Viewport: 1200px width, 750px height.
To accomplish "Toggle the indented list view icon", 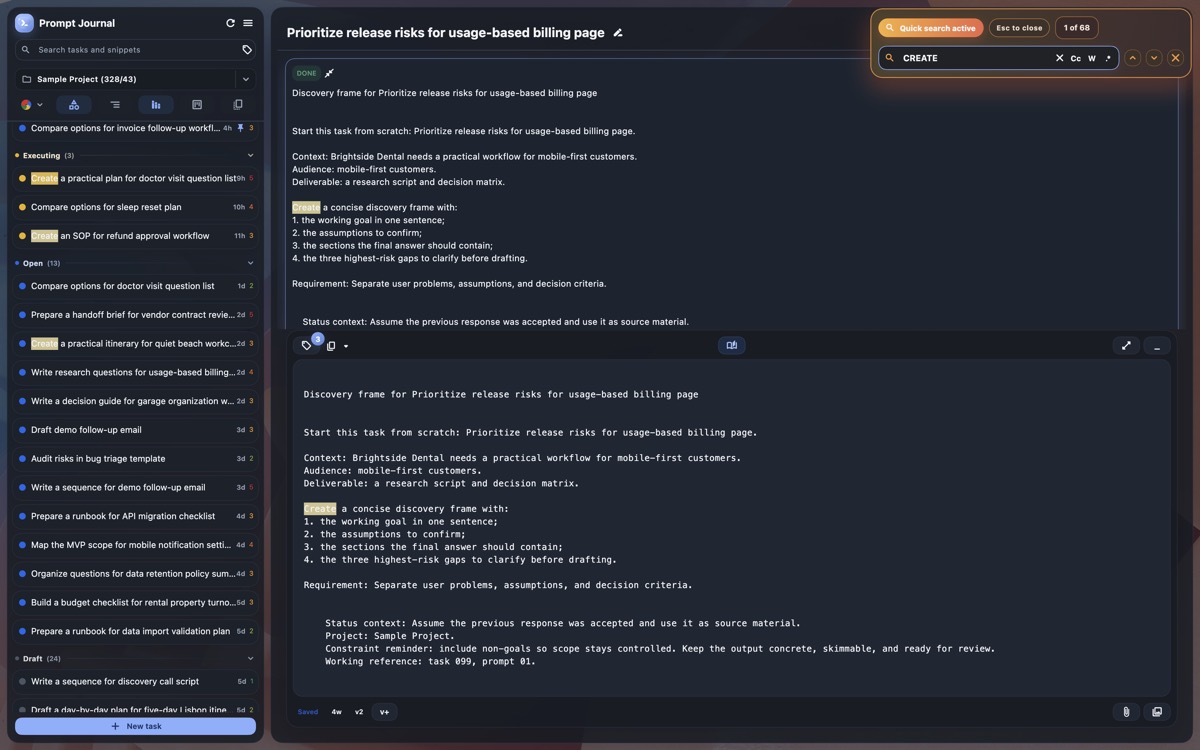I will [x=115, y=104].
